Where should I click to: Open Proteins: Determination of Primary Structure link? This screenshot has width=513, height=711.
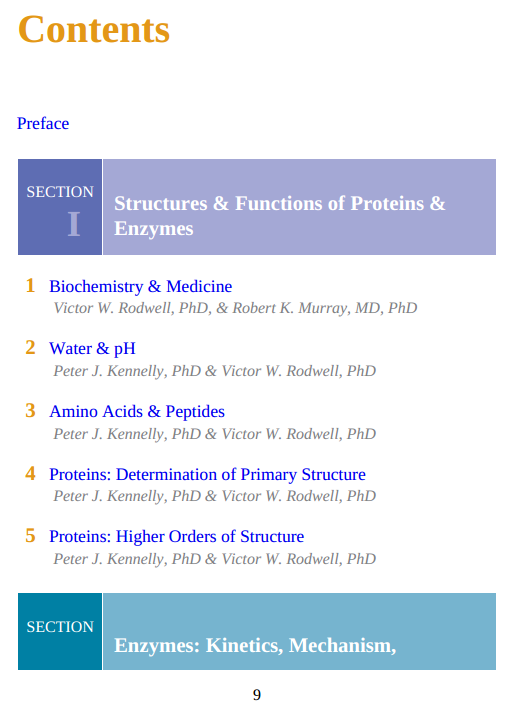tap(207, 474)
